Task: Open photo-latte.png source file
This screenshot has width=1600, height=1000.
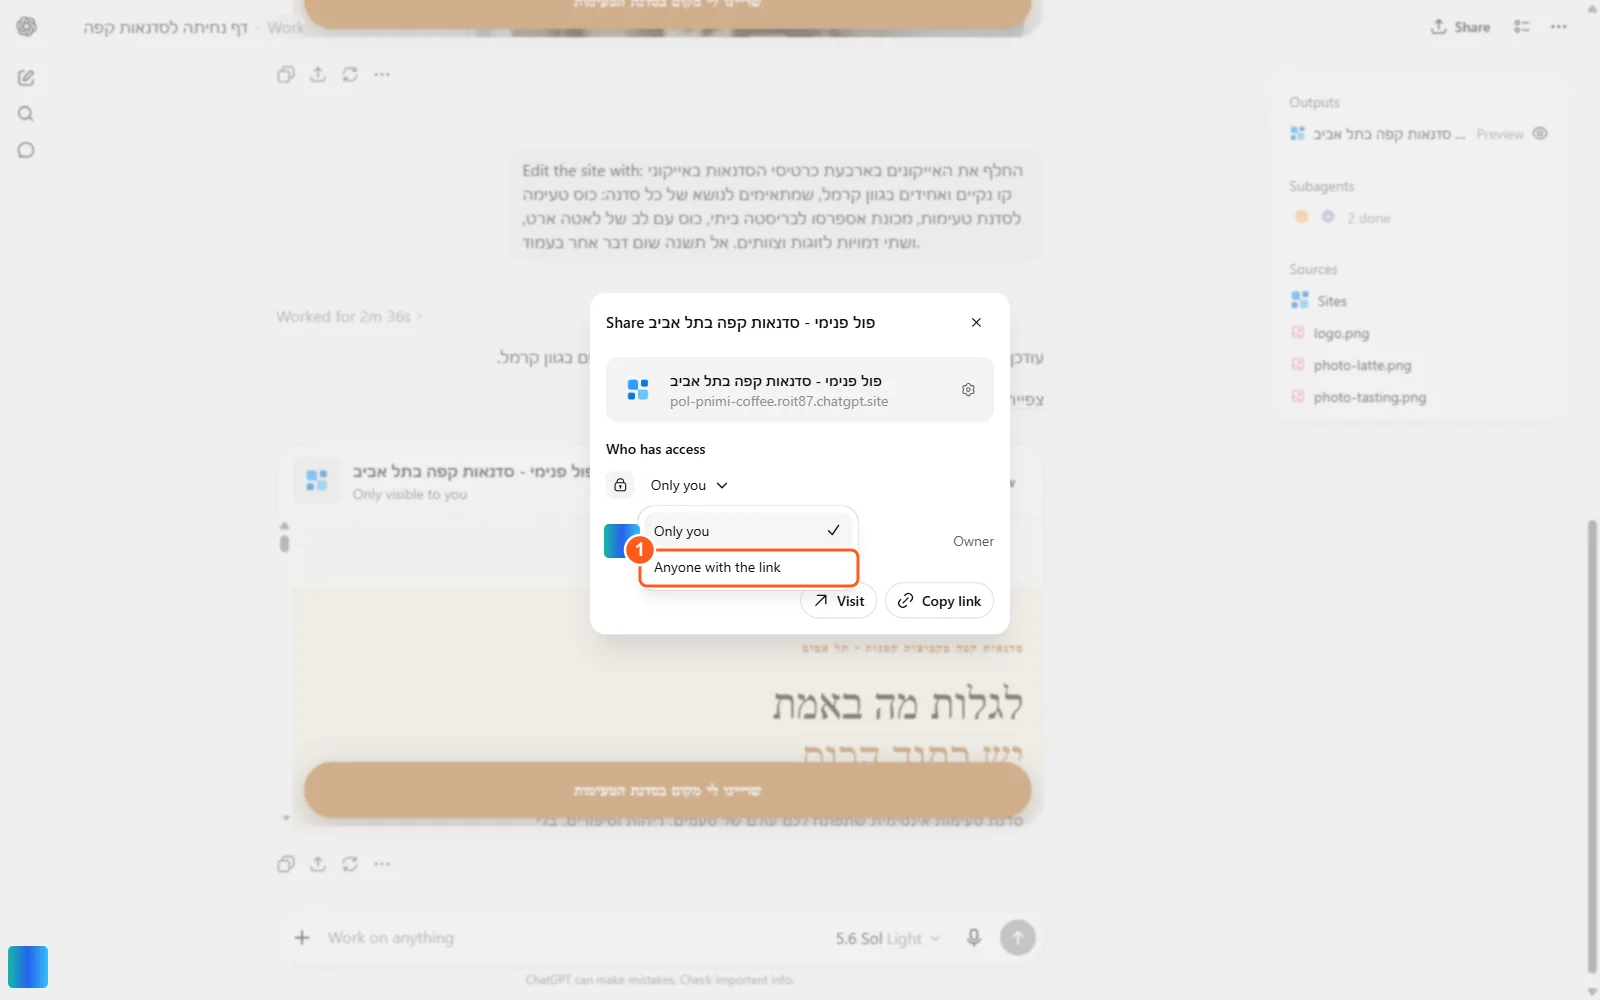Action: tap(1351, 365)
